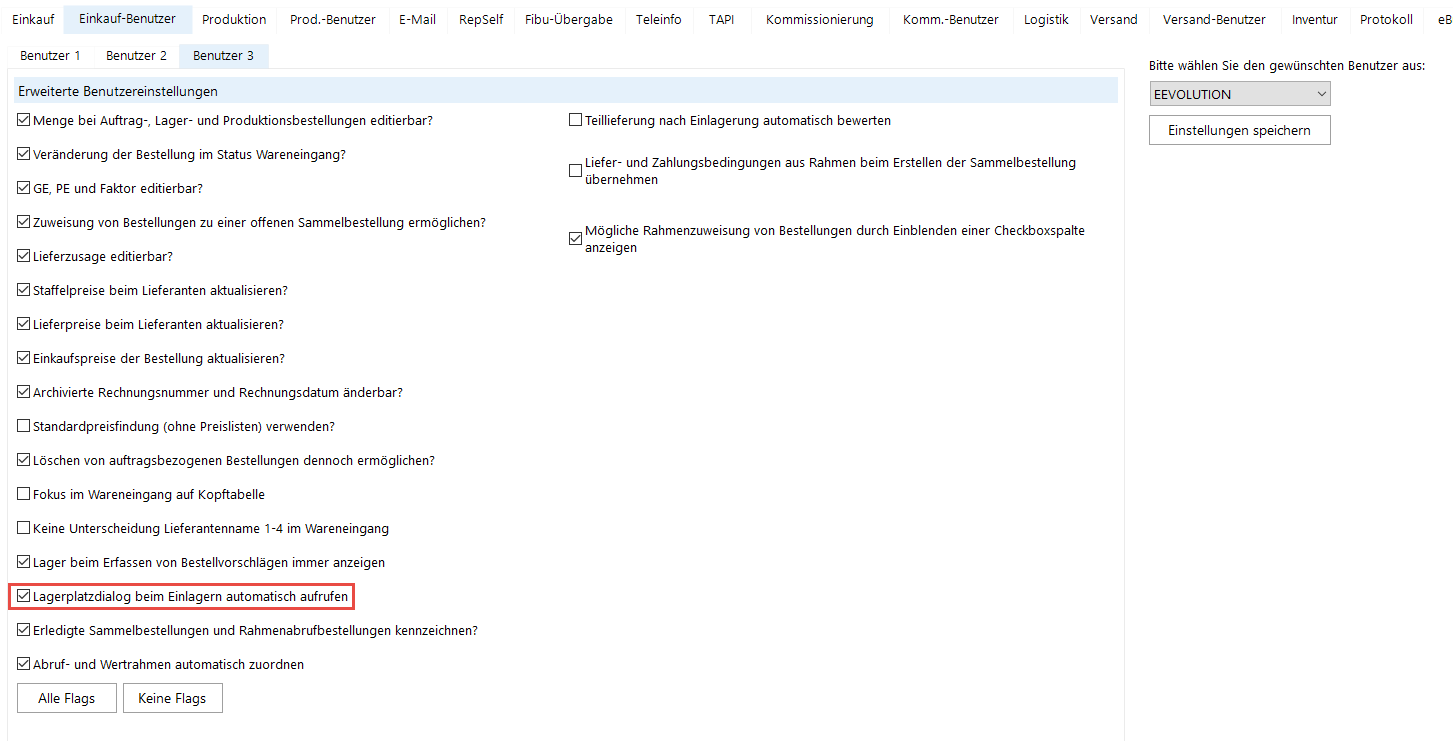Viewport: 1453px width, 741px height.
Task: Enable Liefer- und Zahlungsbedingungen aus Rahmen übernehmen
Action: [x=575, y=171]
